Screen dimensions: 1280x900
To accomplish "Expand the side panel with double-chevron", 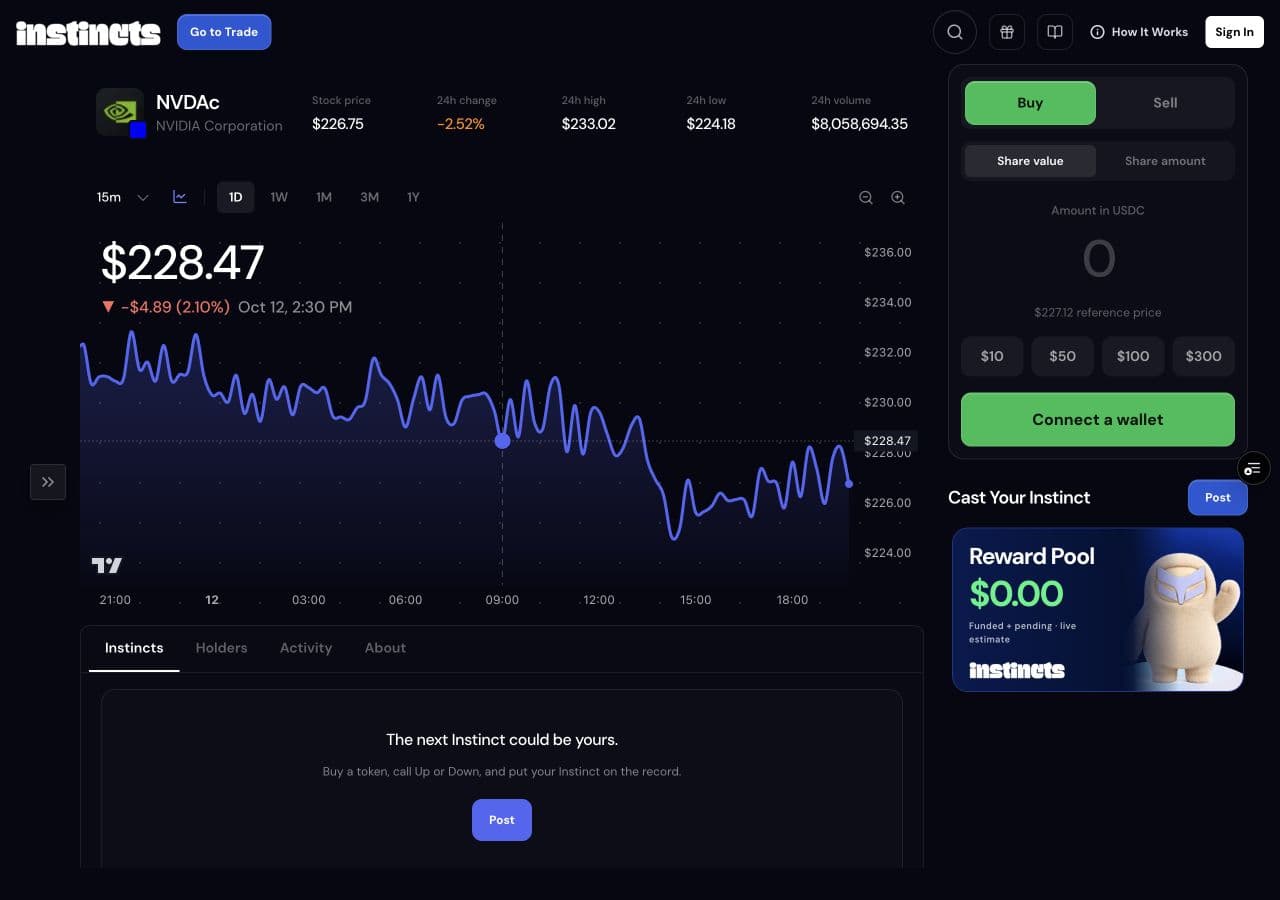I will (x=48, y=482).
